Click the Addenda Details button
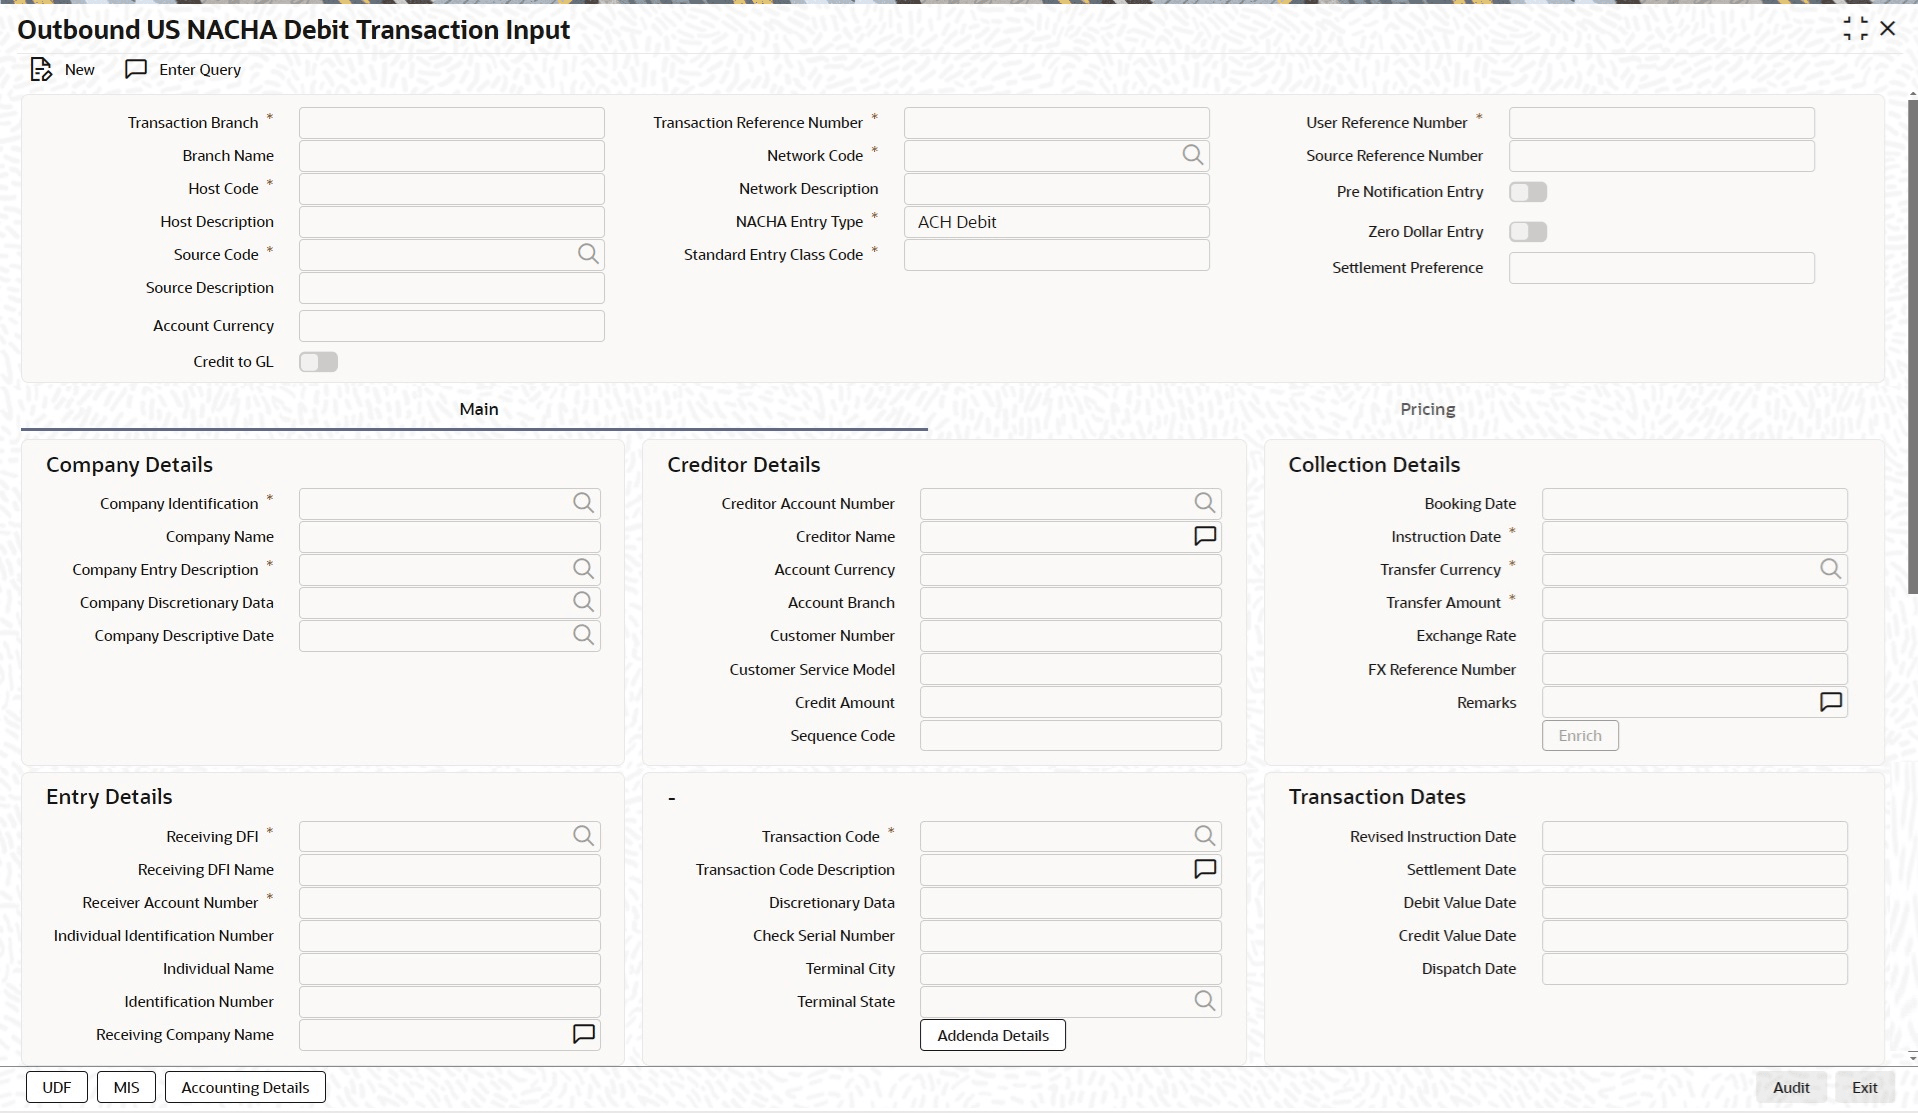Viewport: 1918px width, 1113px height. click(x=993, y=1035)
